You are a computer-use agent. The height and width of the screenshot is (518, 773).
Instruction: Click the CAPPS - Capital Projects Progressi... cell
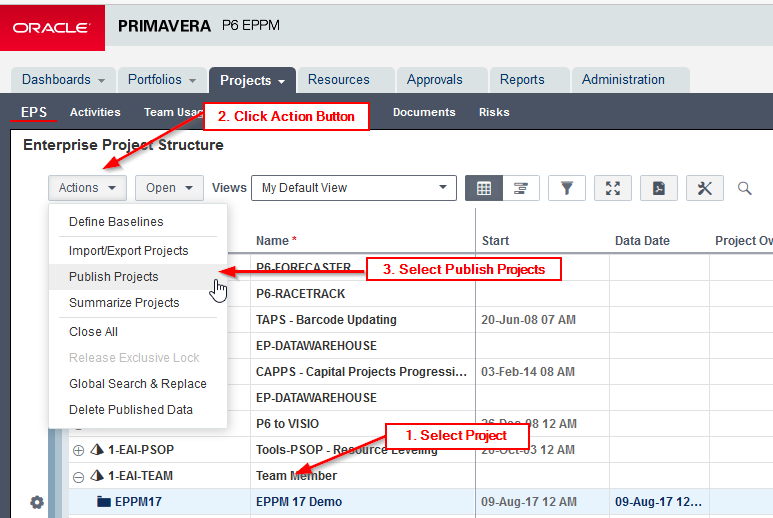coord(363,372)
